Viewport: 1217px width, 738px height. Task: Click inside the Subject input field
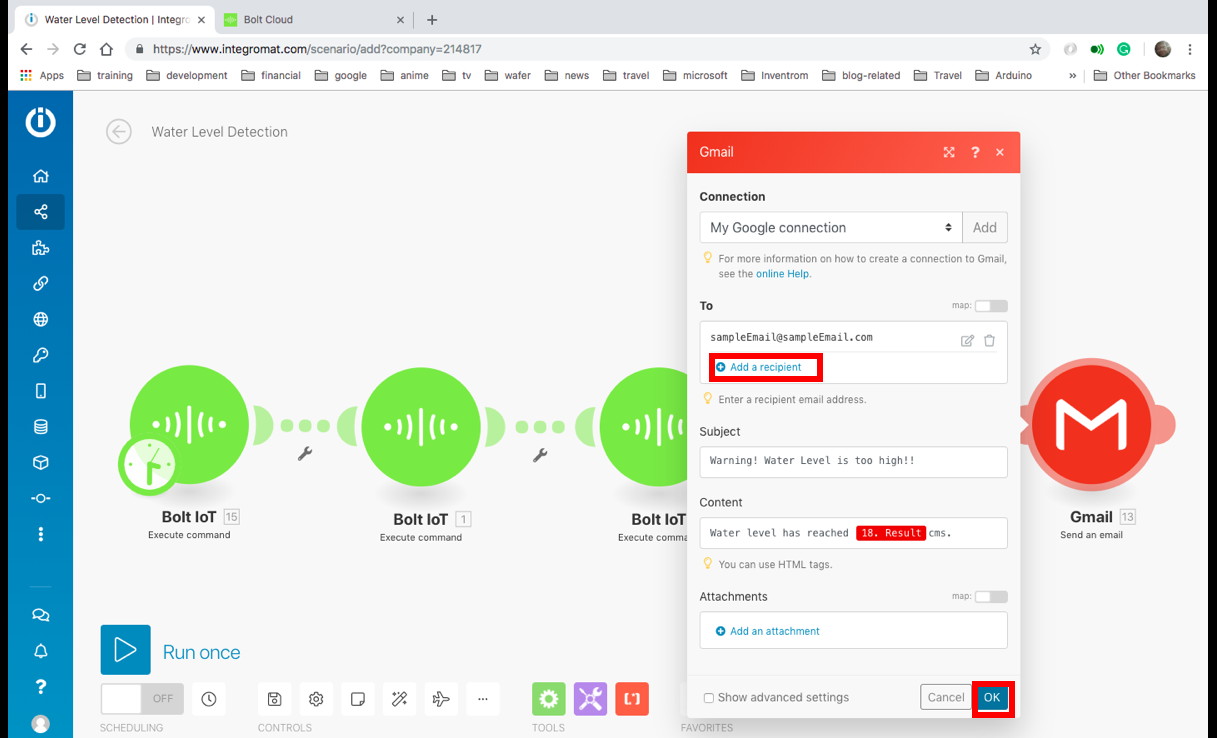click(852, 462)
